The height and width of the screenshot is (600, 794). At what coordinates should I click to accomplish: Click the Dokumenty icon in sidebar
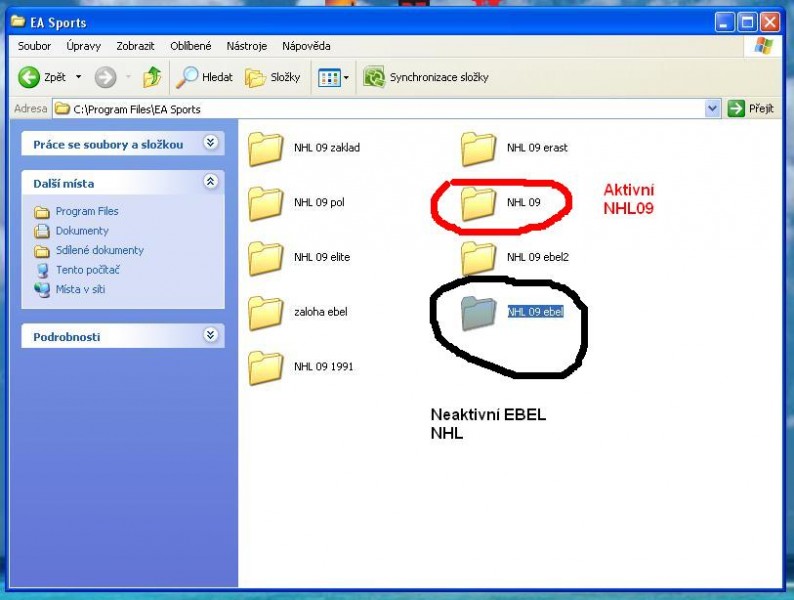(x=42, y=231)
